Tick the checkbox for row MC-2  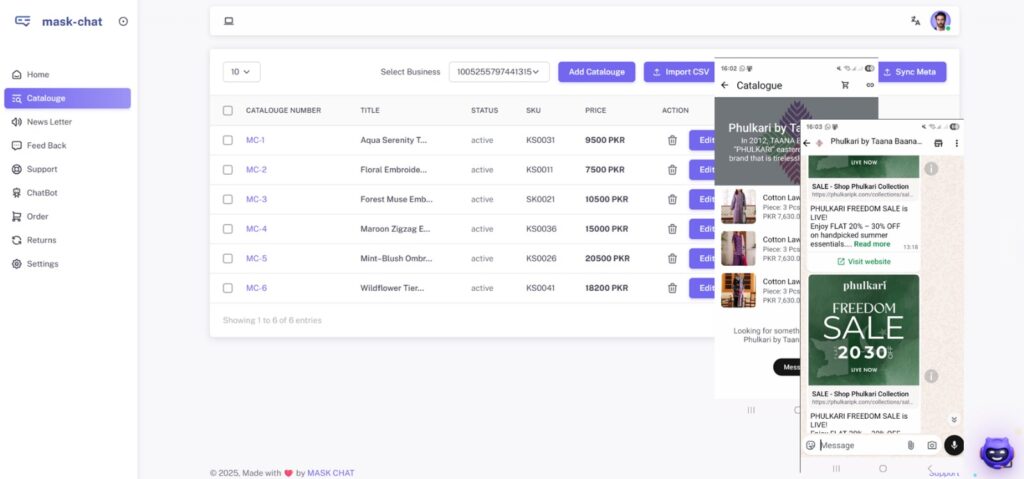[x=228, y=170]
